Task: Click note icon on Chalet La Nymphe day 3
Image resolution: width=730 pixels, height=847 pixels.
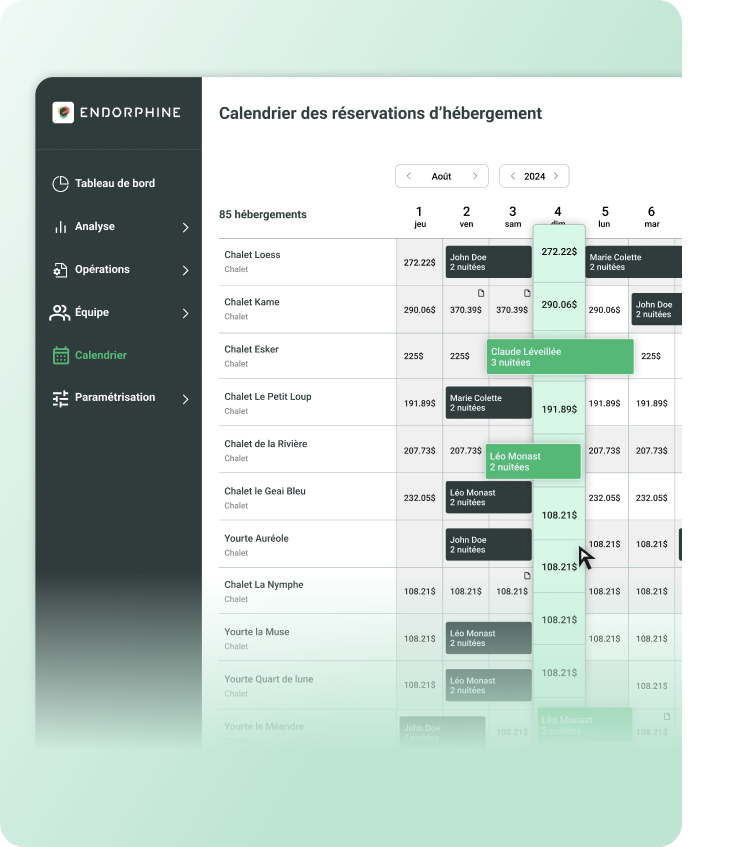Action: pyautogui.click(x=527, y=575)
